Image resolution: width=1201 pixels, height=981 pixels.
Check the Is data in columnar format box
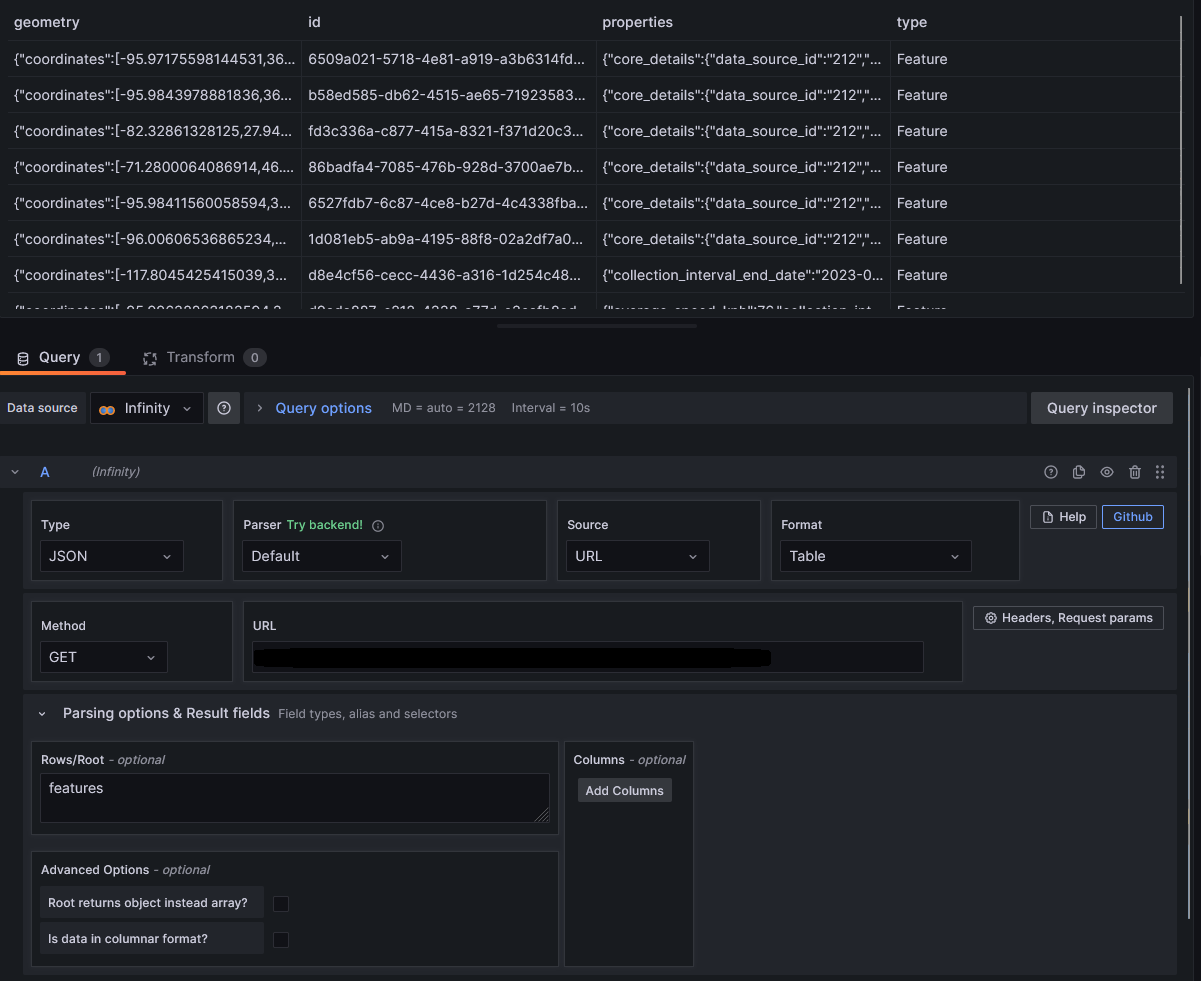[x=281, y=939]
